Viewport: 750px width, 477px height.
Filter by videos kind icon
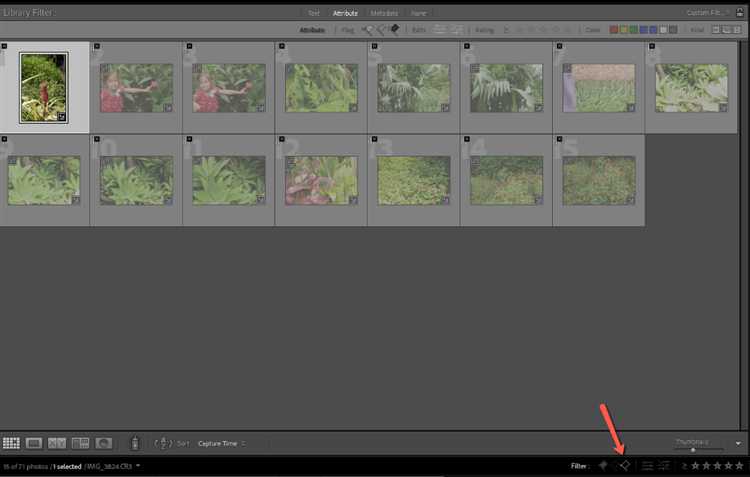(737, 30)
